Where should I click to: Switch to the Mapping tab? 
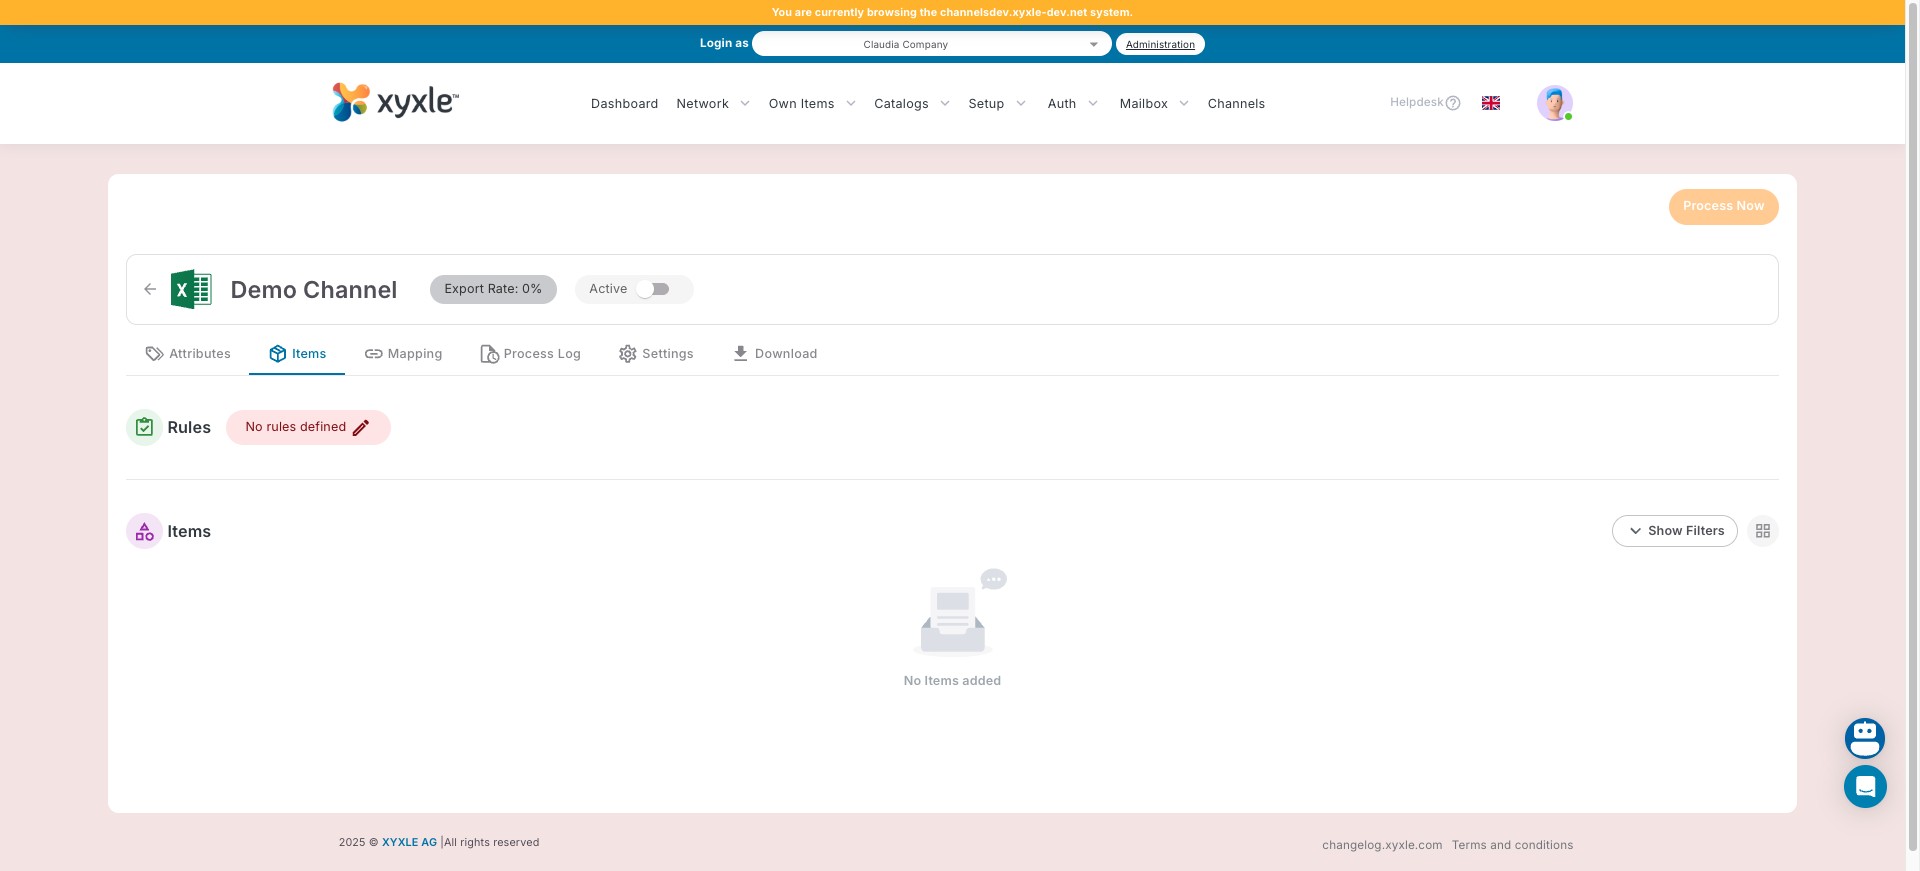click(403, 354)
